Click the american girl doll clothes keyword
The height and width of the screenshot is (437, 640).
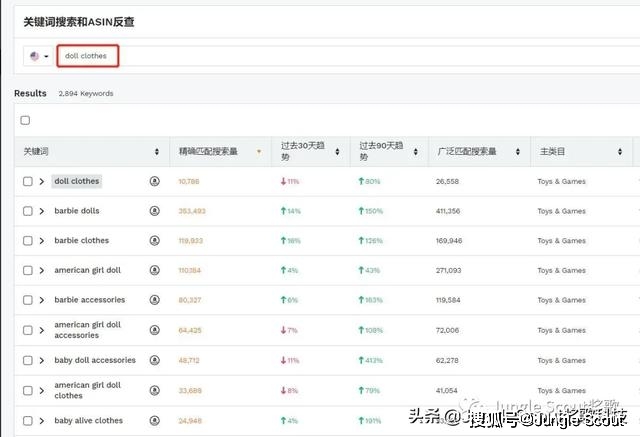87,390
